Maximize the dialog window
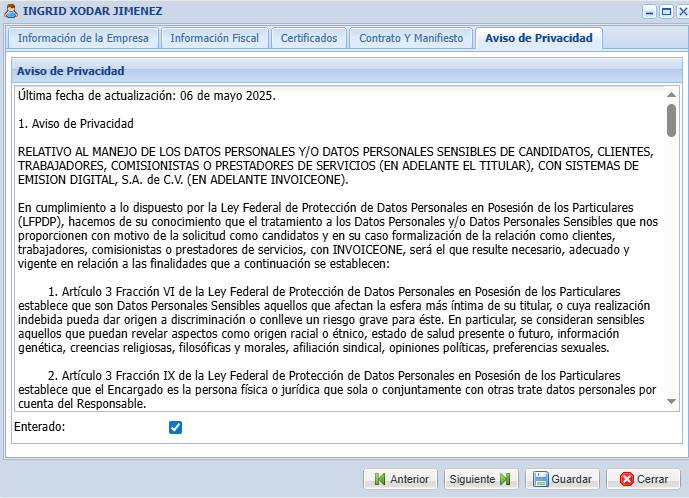The height and width of the screenshot is (498, 689). 664,12
